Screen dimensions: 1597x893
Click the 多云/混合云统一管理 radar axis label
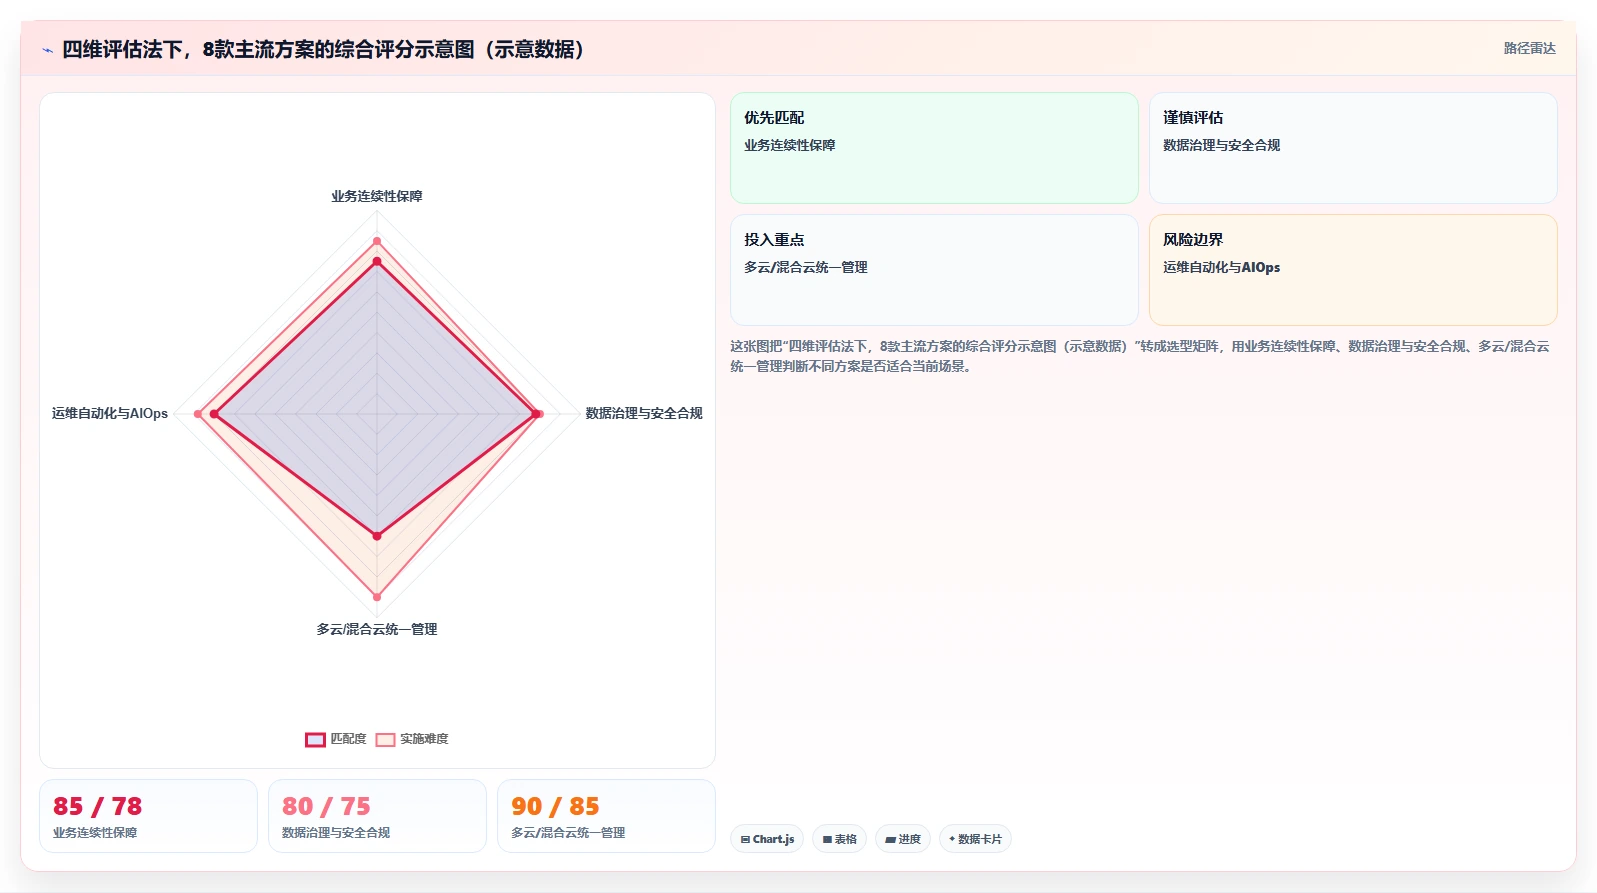pyautogui.click(x=377, y=629)
